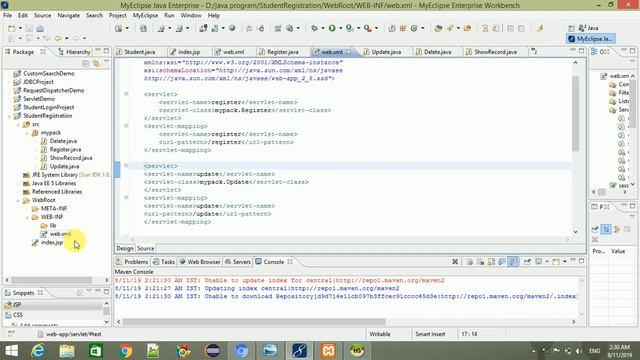Select the JDBCProject project

pyautogui.click(x=33, y=82)
